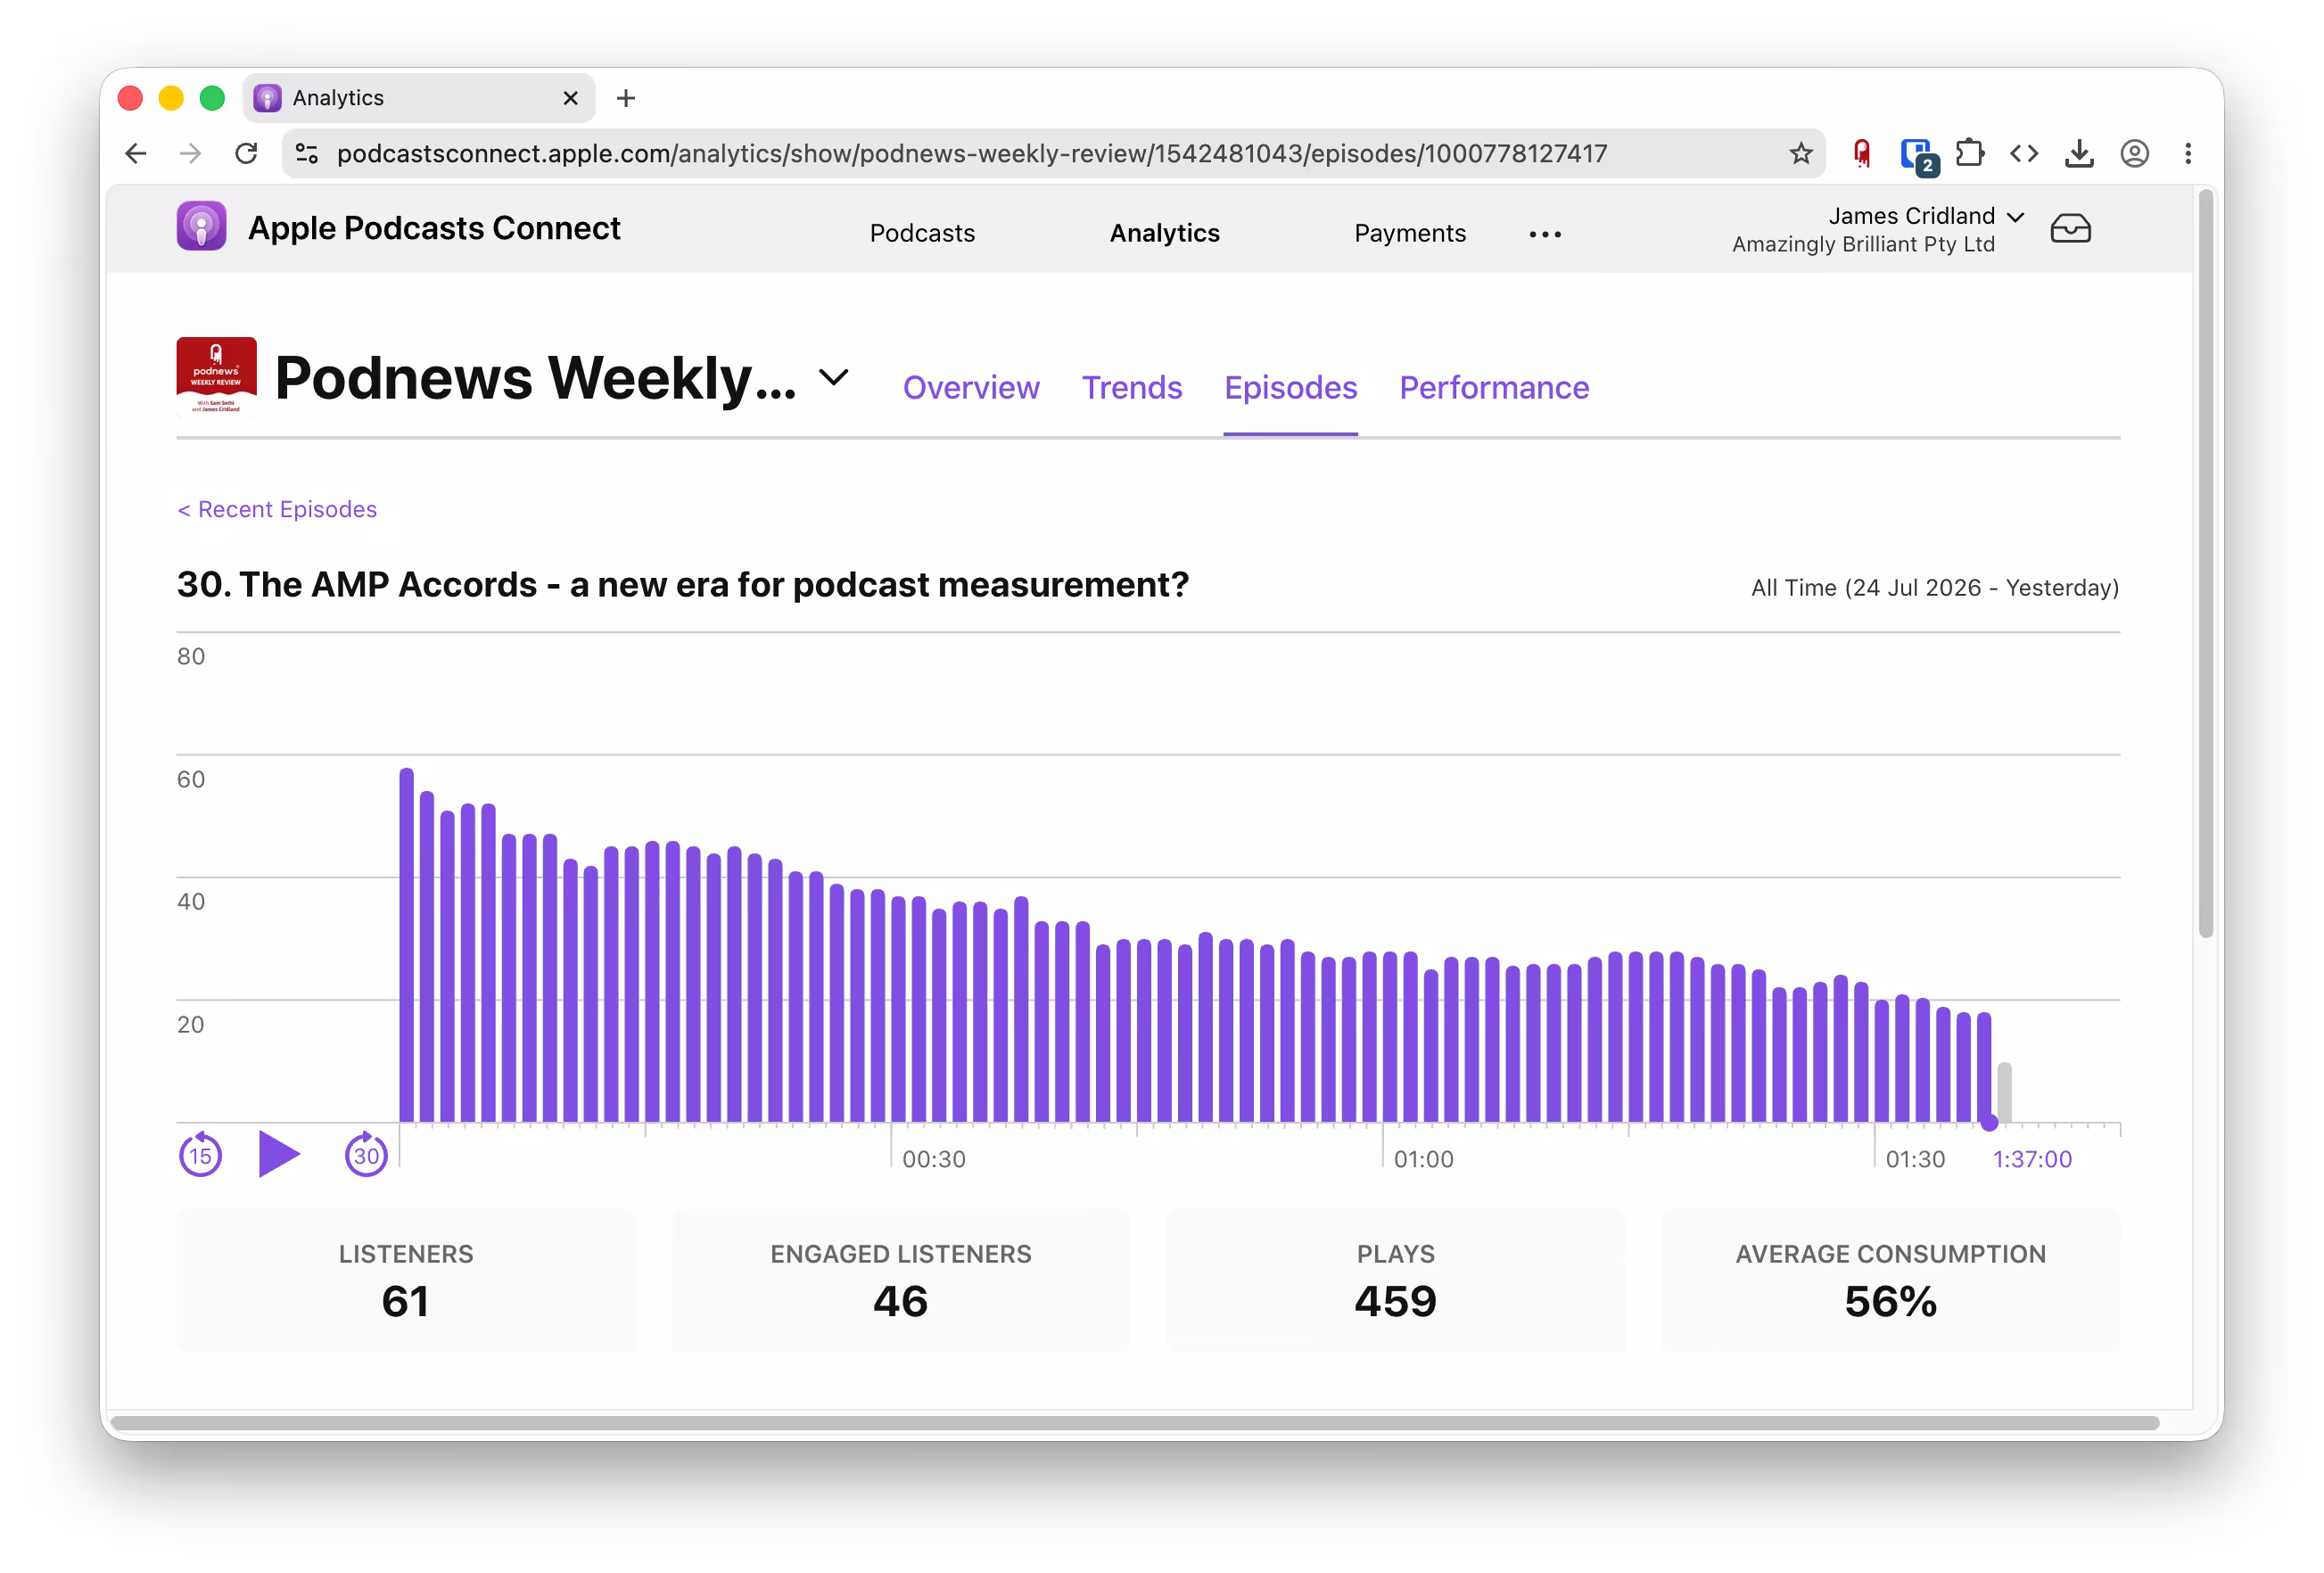2324x1573 pixels.
Task: Return to Recent Episodes list
Action: (277, 510)
